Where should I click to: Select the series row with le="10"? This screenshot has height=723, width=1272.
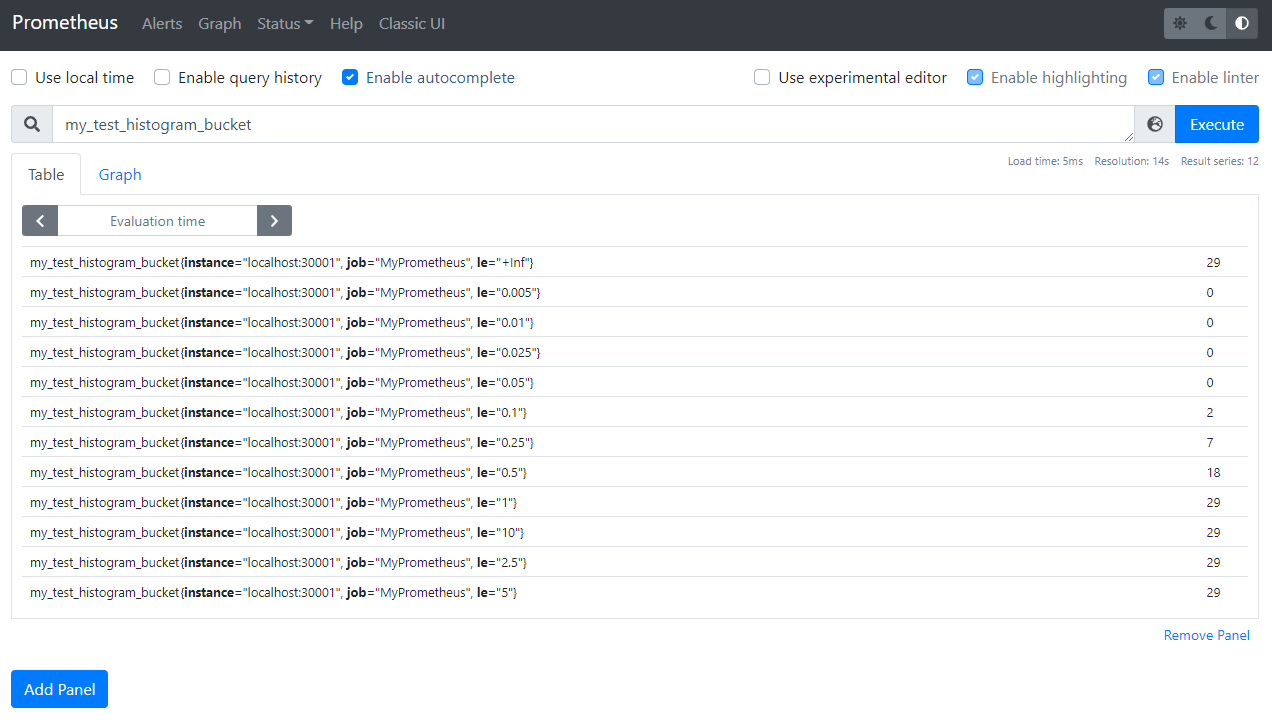pyautogui.click(x=635, y=532)
